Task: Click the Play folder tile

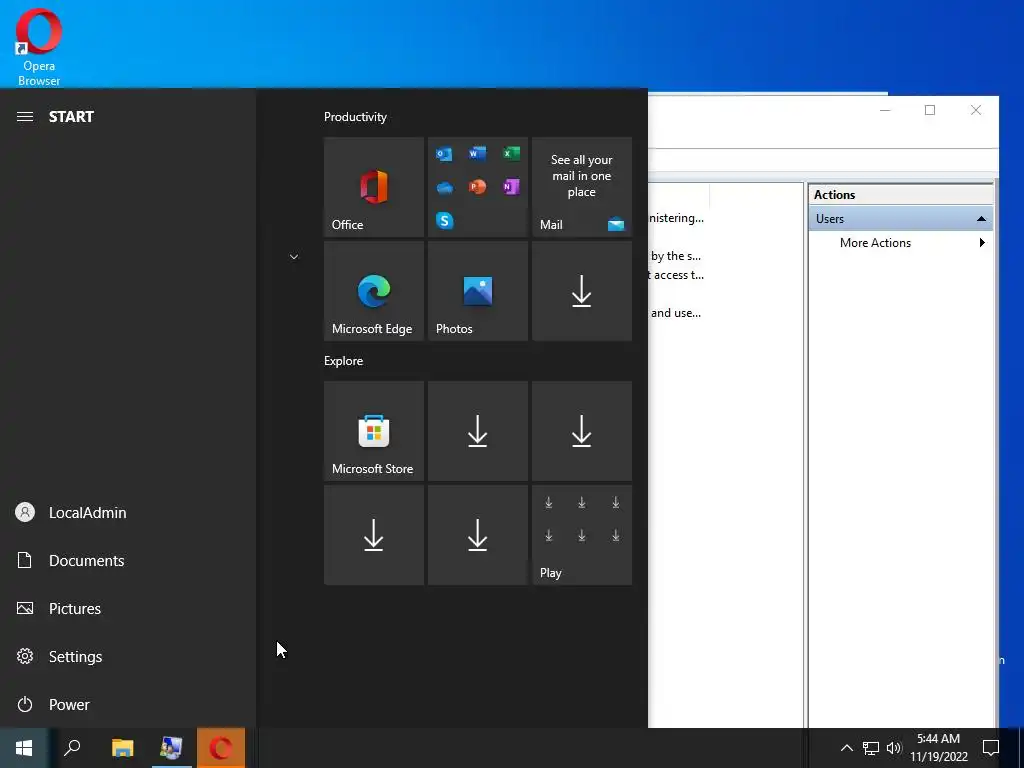Action: coord(581,535)
